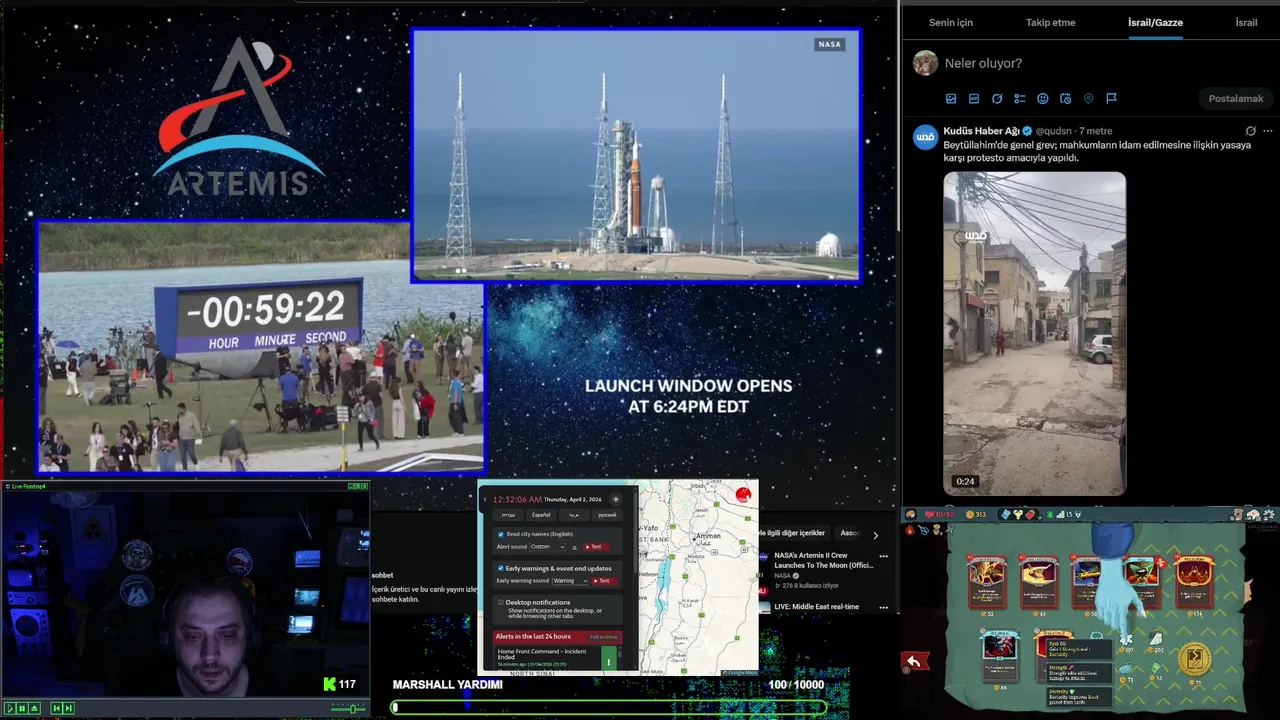Click the flag icon in composer toolbar
Viewport: 1280px width, 720px height.
[1111, 99]
